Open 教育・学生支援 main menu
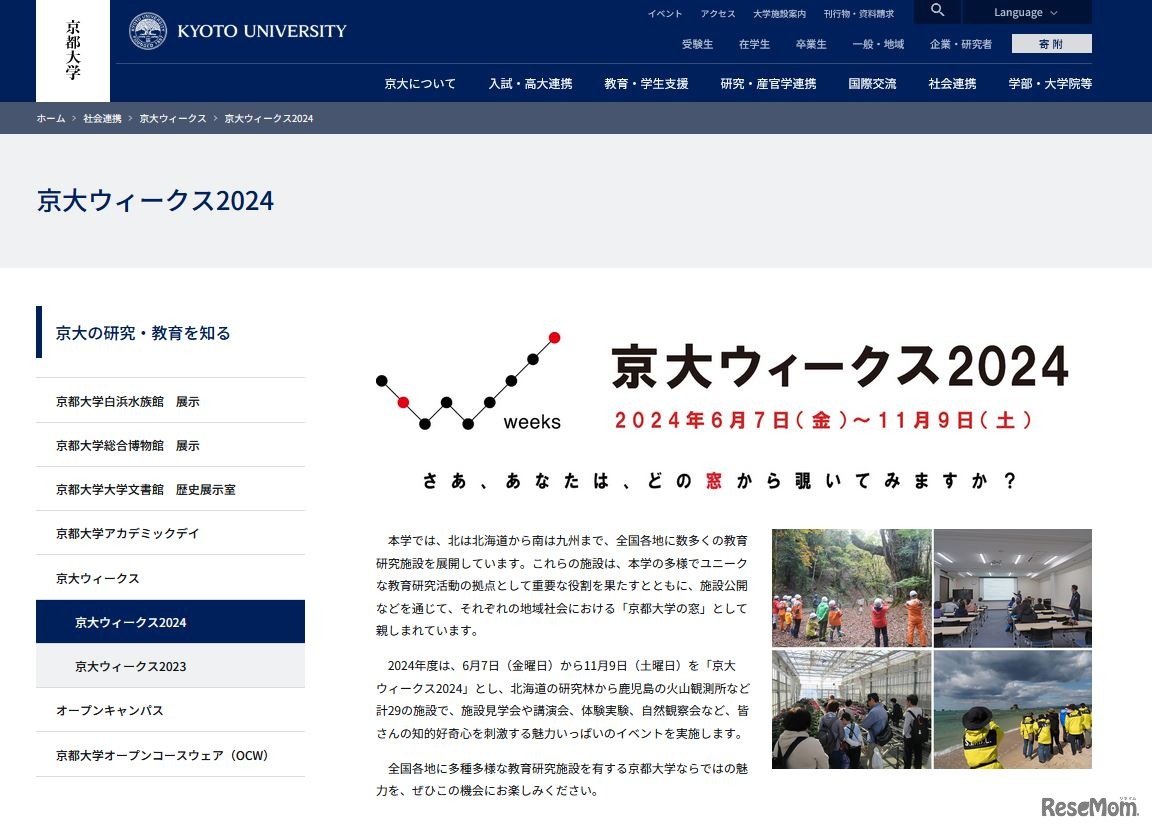This screenshot has height=830, width=1152. pyautogui.click(x=647, y=84)
